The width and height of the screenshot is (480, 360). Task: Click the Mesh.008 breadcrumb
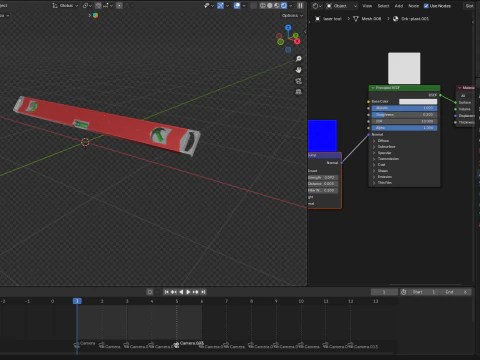367,19
